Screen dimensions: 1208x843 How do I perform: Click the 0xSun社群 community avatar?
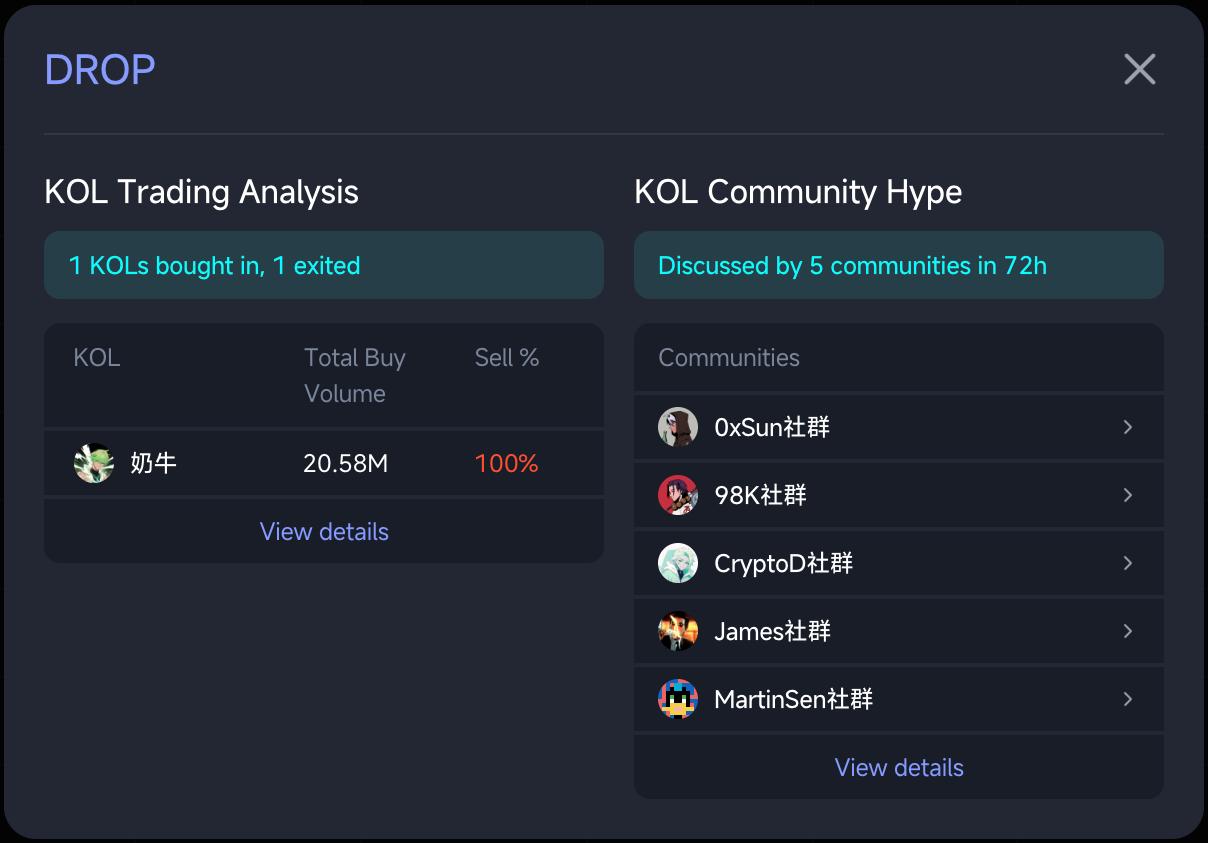[678, 427]
